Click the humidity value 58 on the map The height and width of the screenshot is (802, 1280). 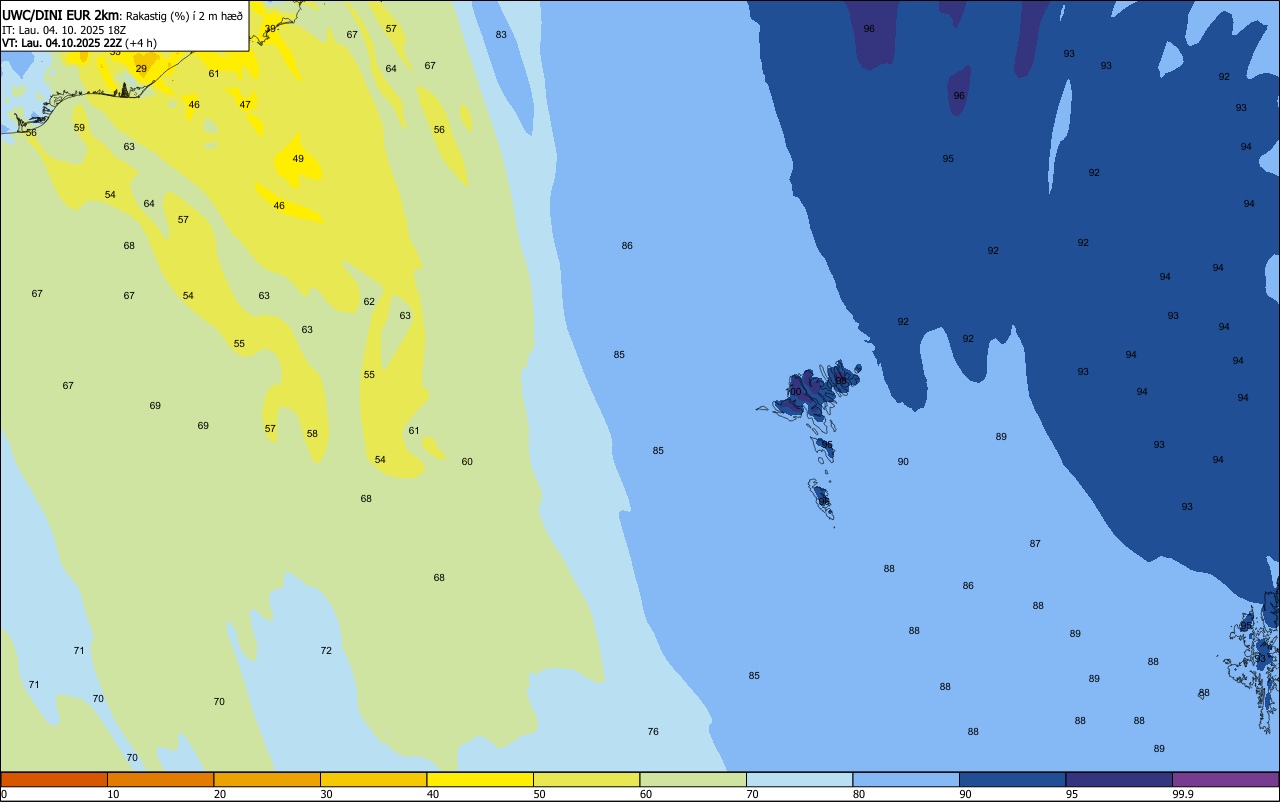pos(312,434)
